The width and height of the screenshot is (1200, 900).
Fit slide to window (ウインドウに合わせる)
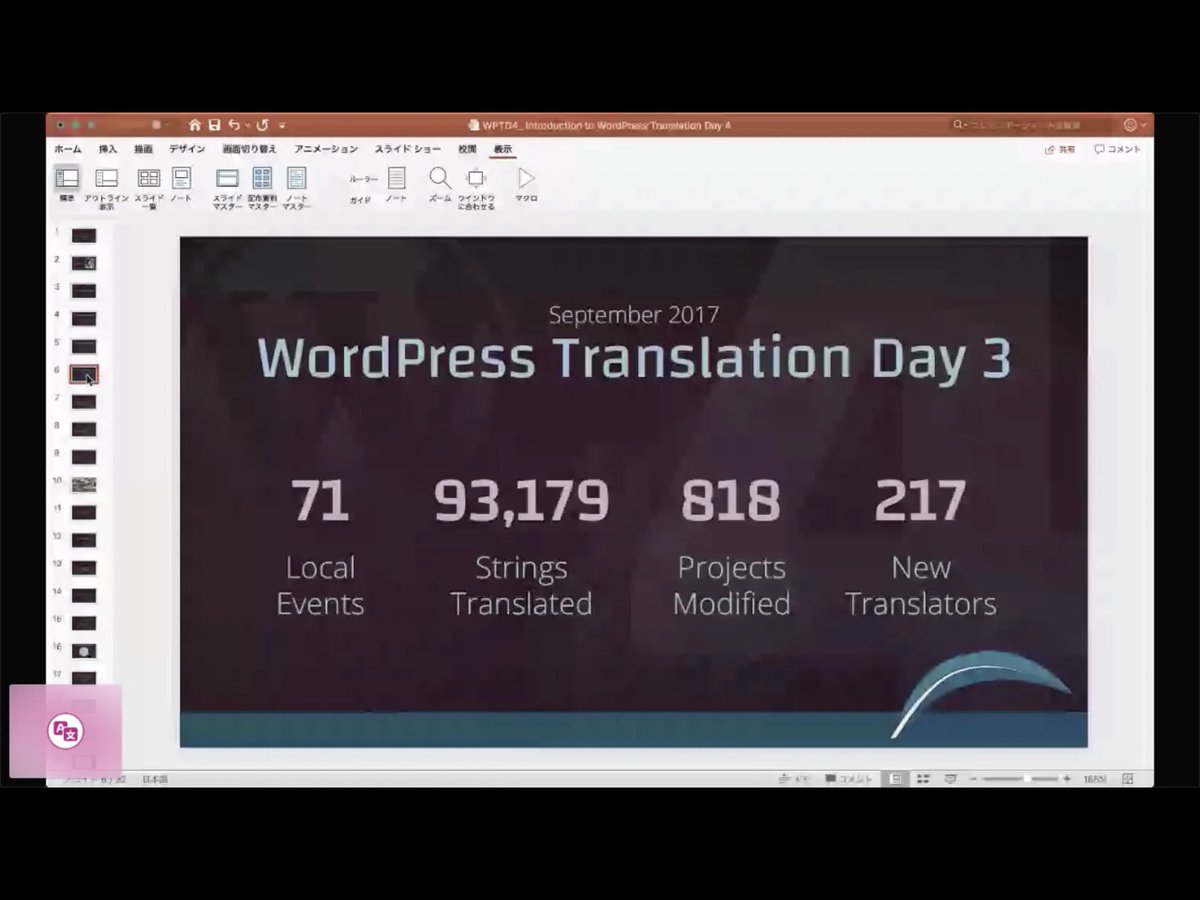pos(476,178)
